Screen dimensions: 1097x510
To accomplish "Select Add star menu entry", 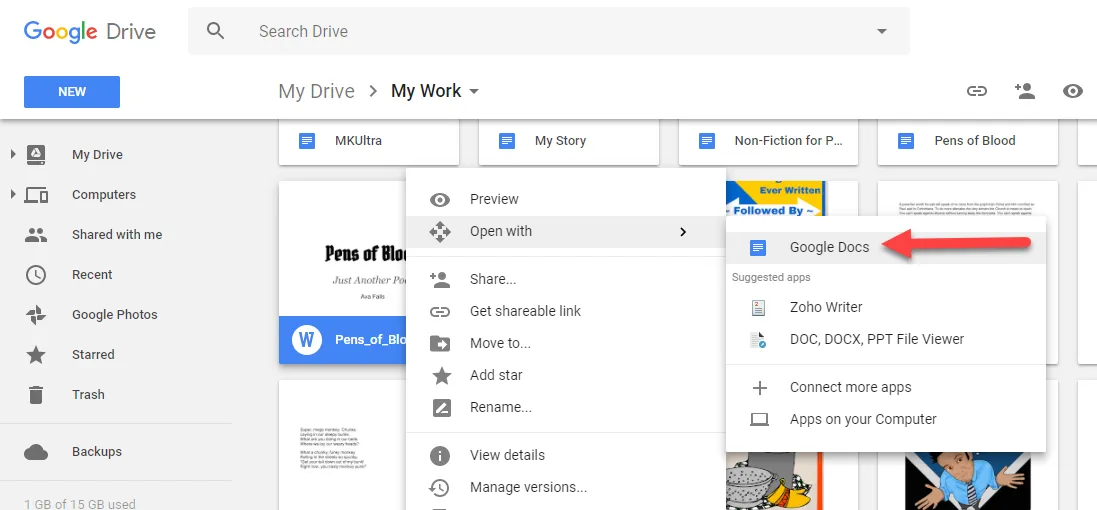I will pyautogui.click(x=566, y=376).
